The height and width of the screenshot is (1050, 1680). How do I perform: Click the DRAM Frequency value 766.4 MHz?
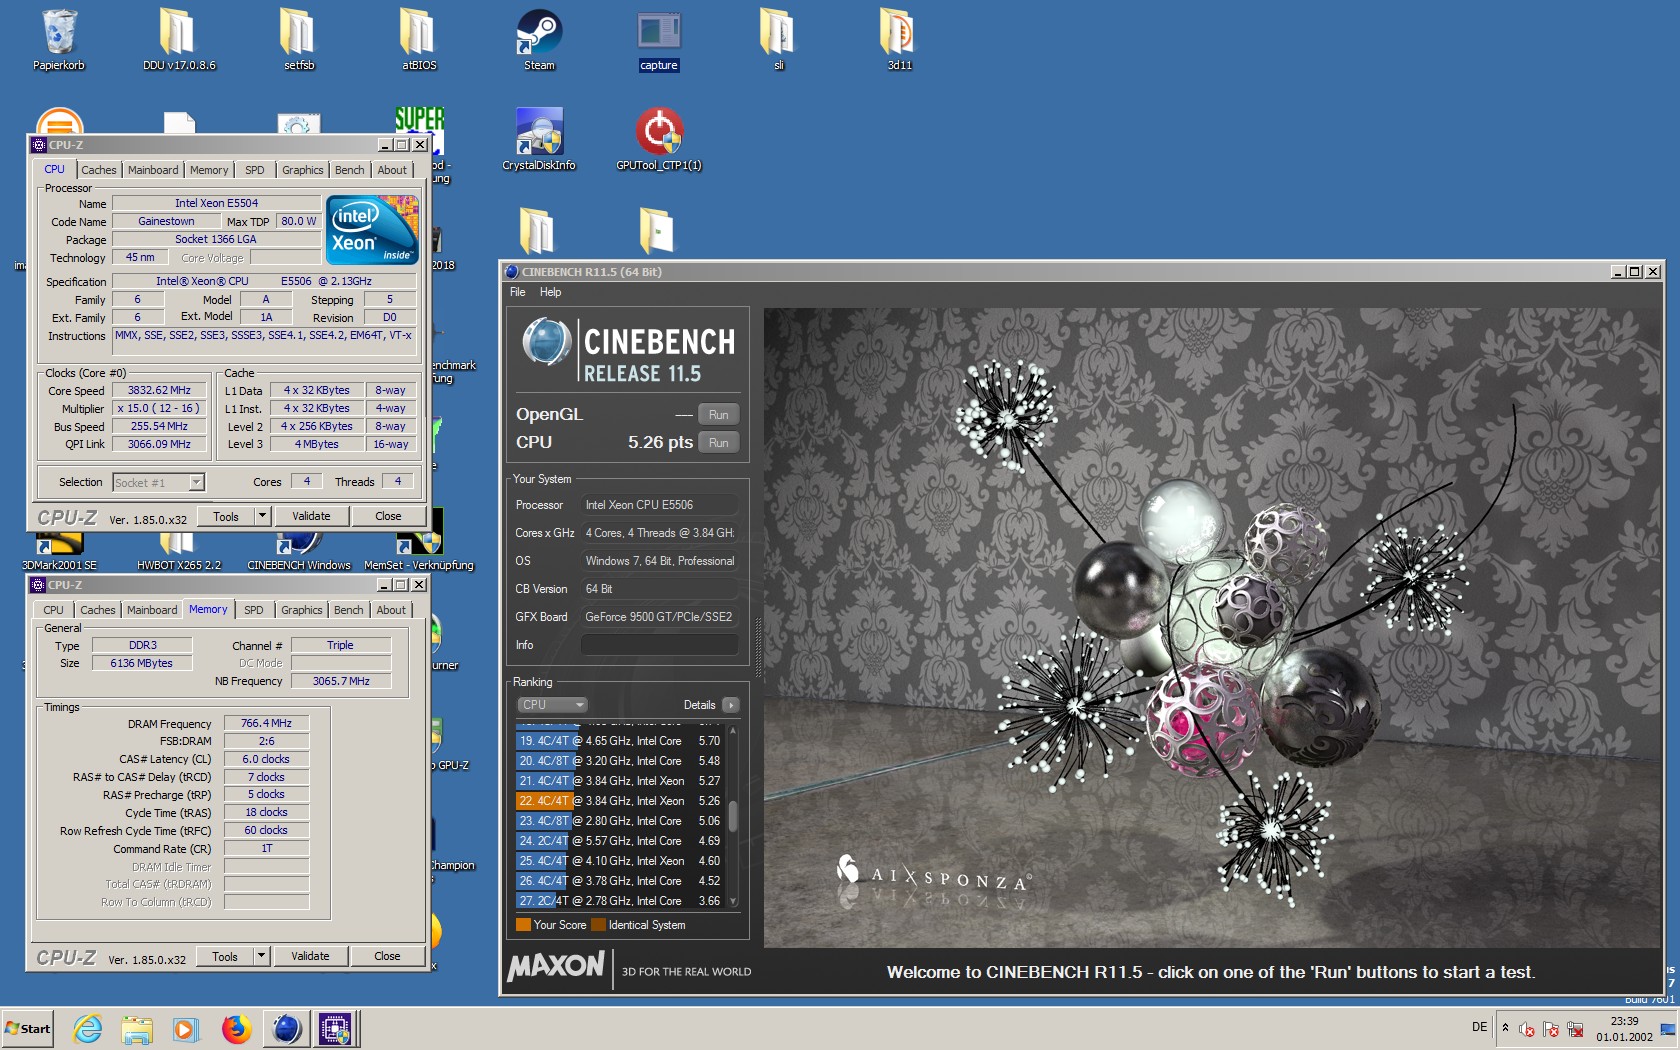tap(266, 723)
